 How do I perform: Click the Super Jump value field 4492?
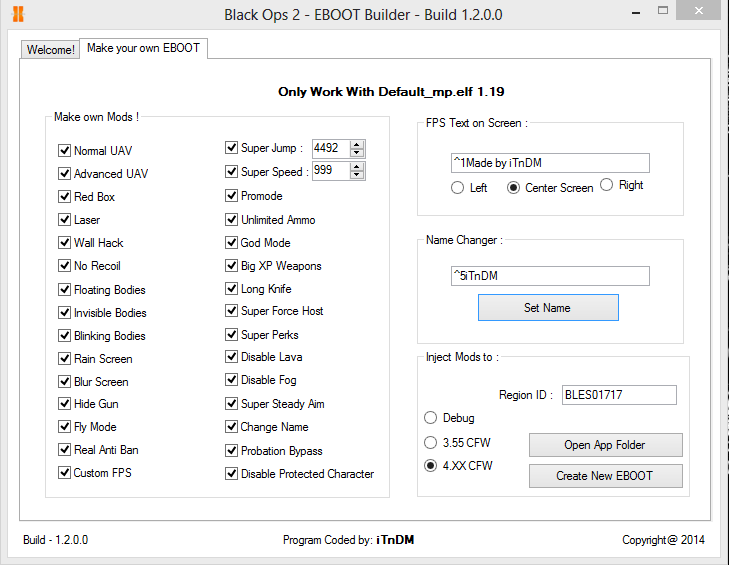(331, 148)
